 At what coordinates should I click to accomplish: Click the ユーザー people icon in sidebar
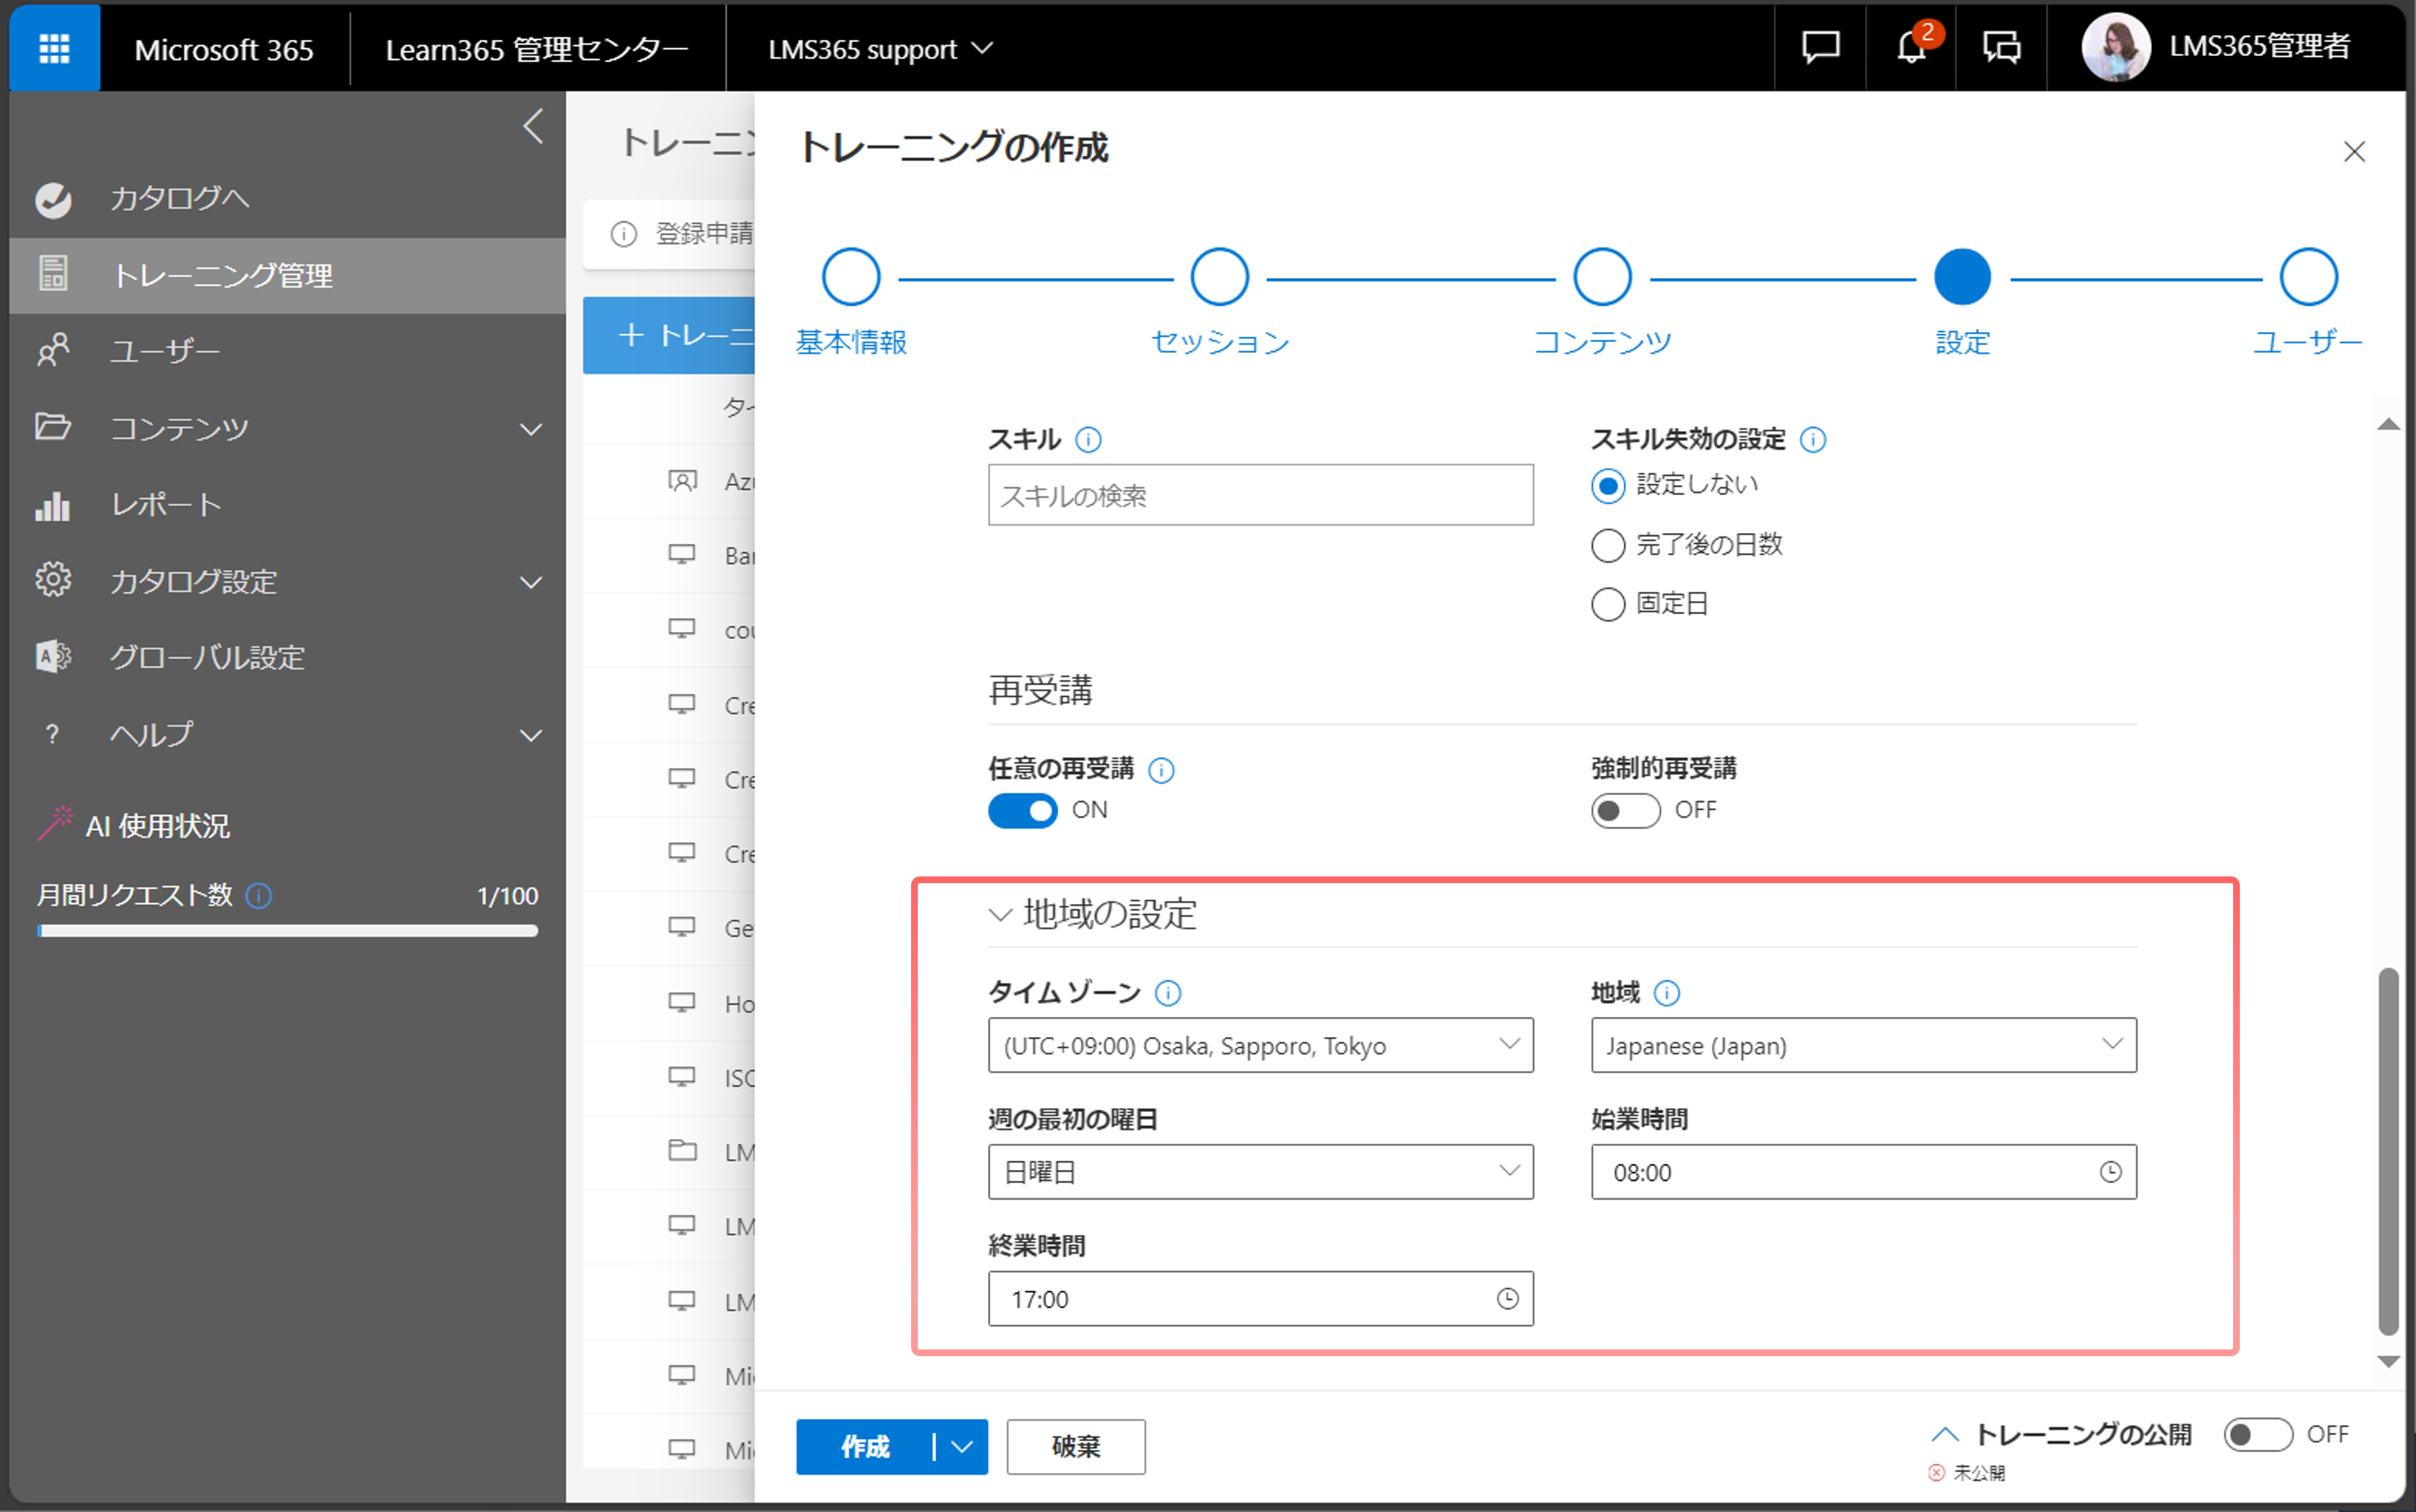click(53, 351)
